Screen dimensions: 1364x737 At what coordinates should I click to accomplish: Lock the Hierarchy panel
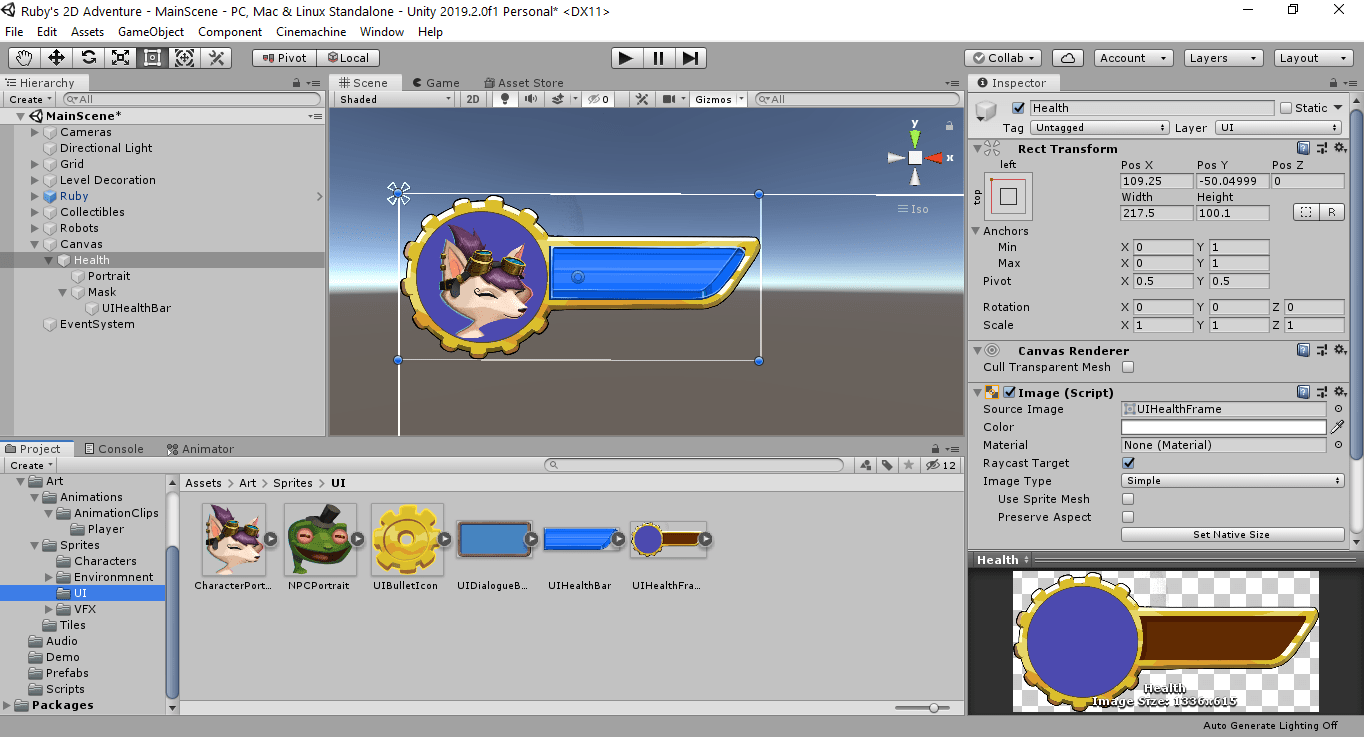pyautogui.click(x=297, y=83)
